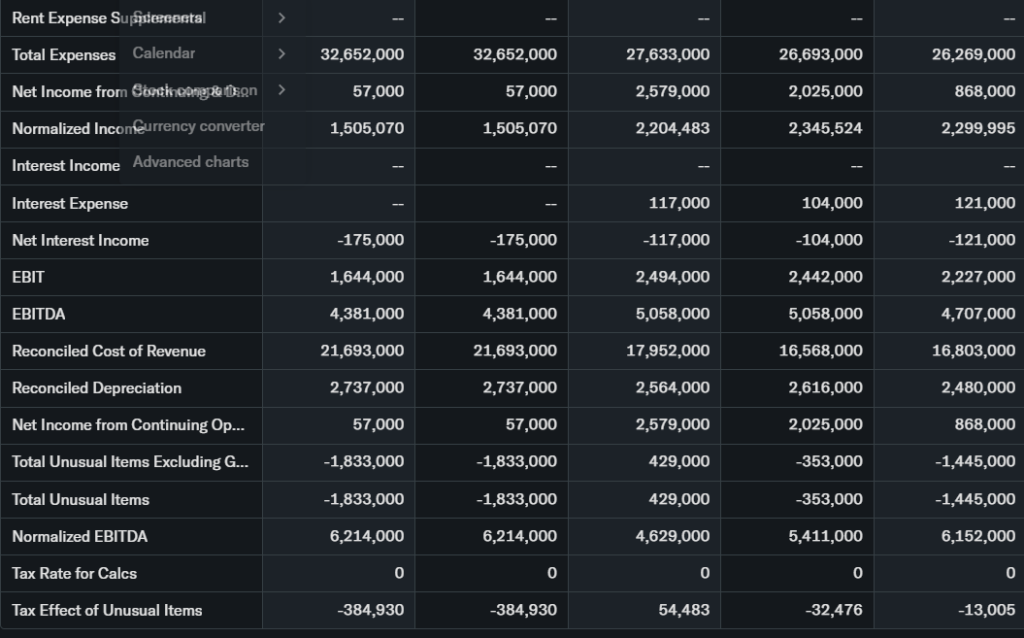1024x638 pixels.
Task: Select the 54,483 tax effect cell
Action: click(x=684, y=610)
